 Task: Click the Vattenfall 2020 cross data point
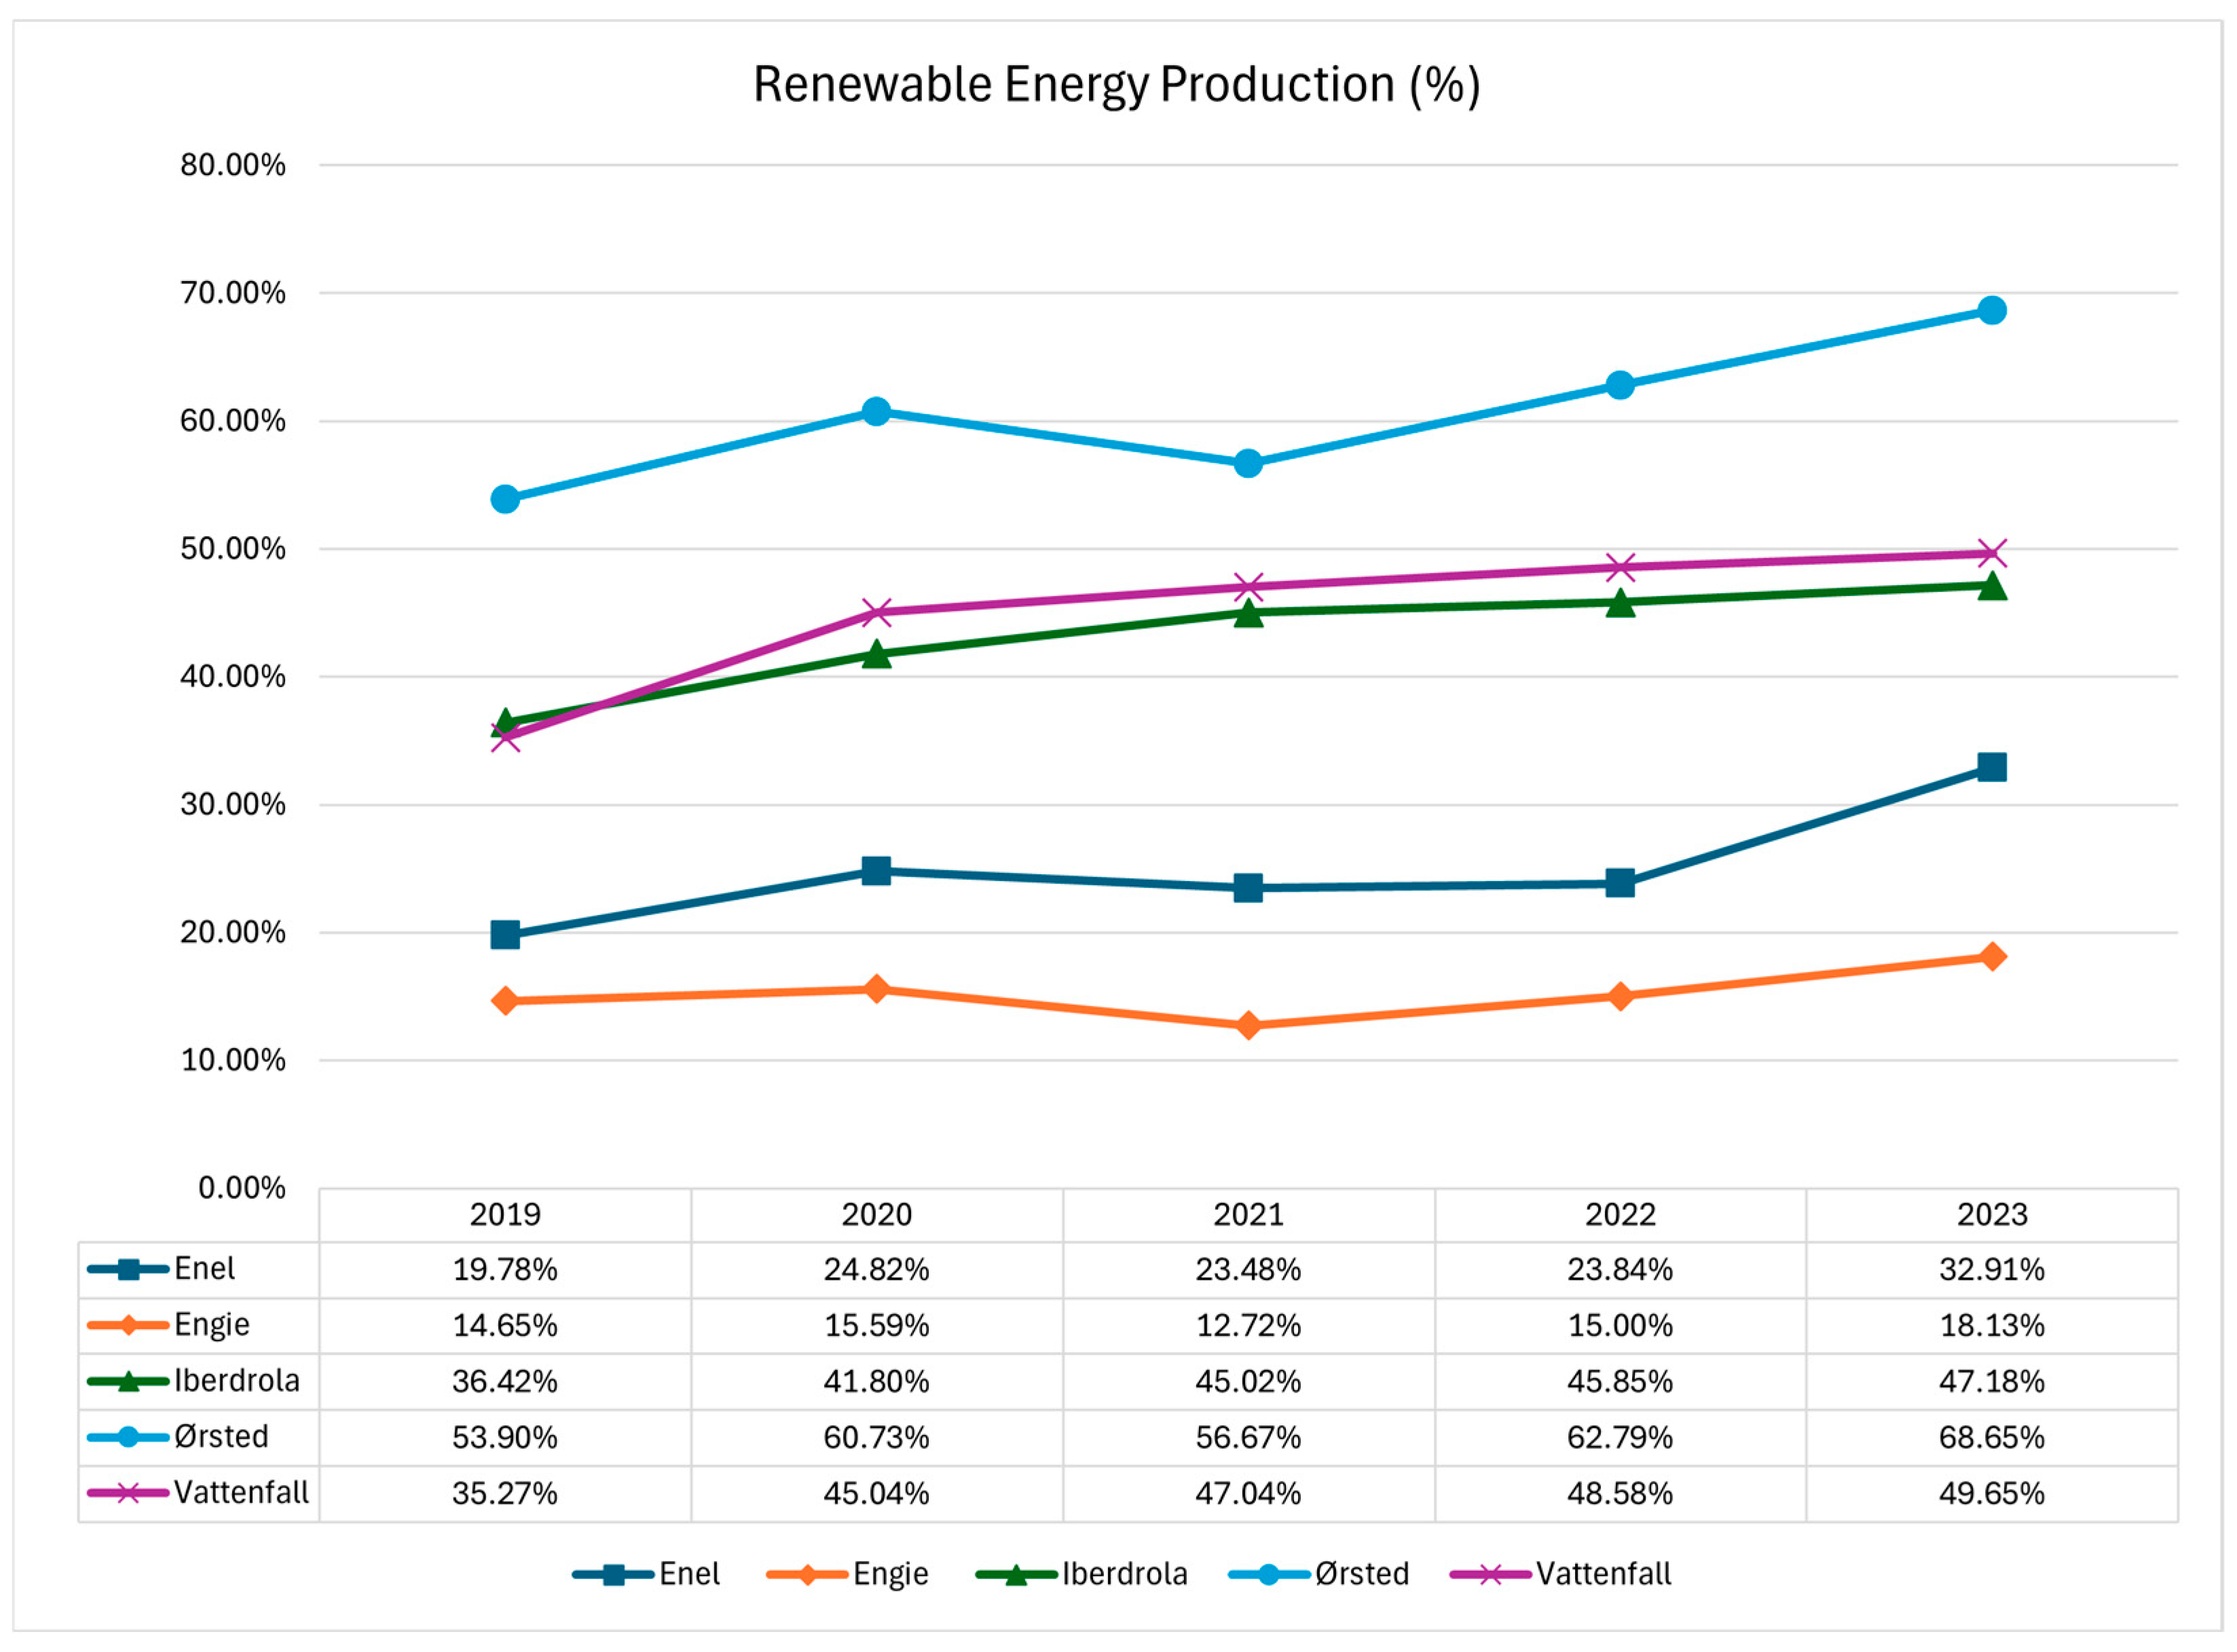(x=876, y=612)
